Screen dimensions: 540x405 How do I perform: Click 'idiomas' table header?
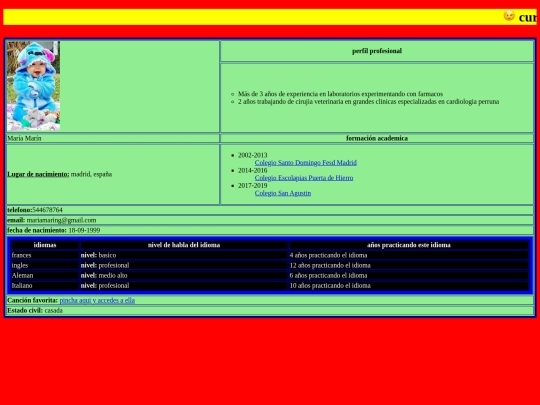tap(45, 245)
